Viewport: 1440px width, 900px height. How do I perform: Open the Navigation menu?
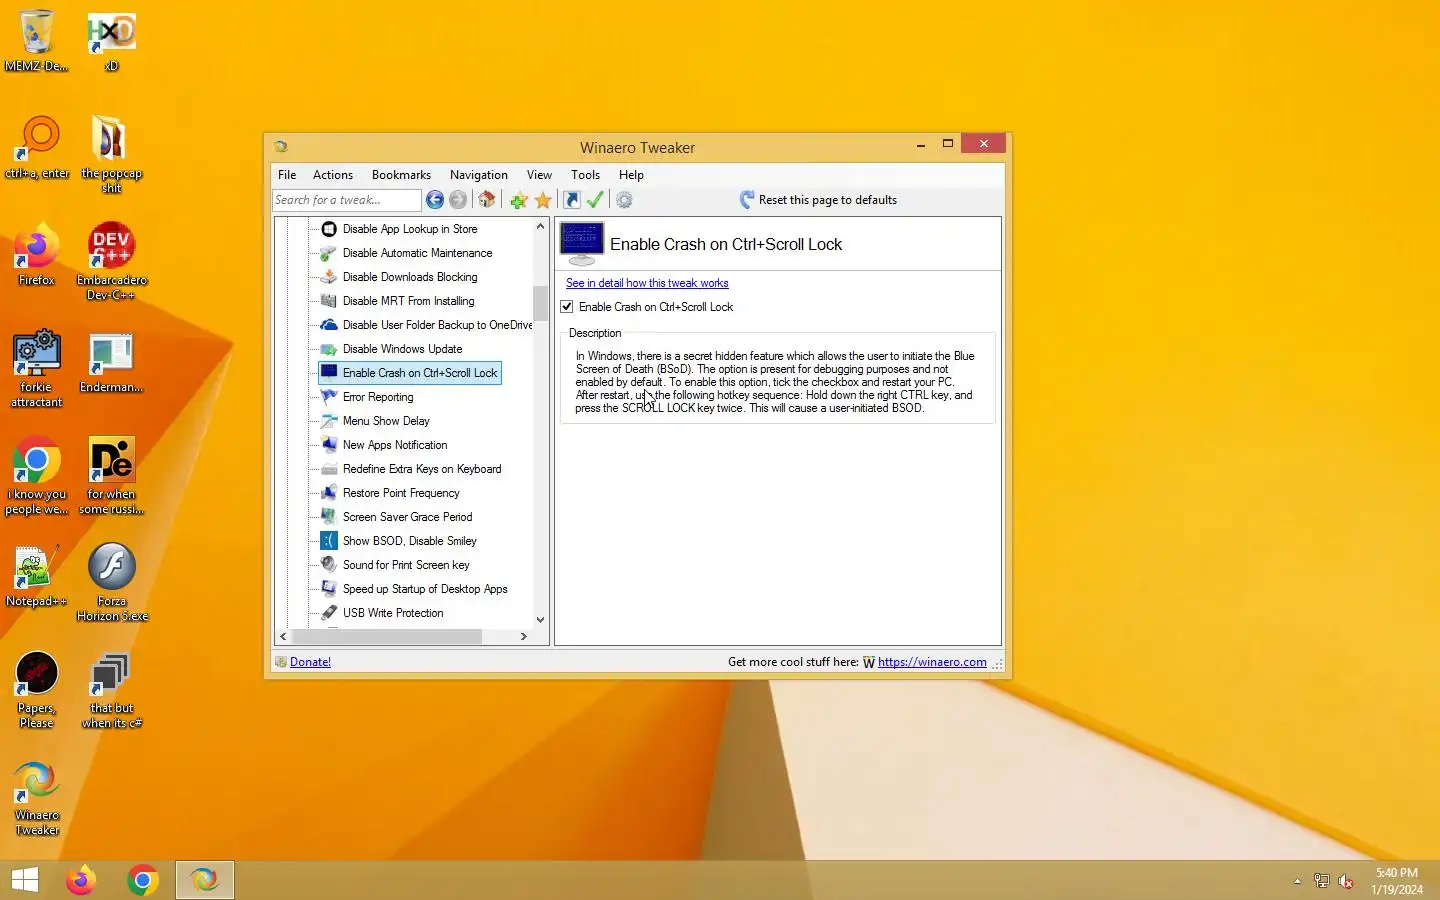point(478,175)
